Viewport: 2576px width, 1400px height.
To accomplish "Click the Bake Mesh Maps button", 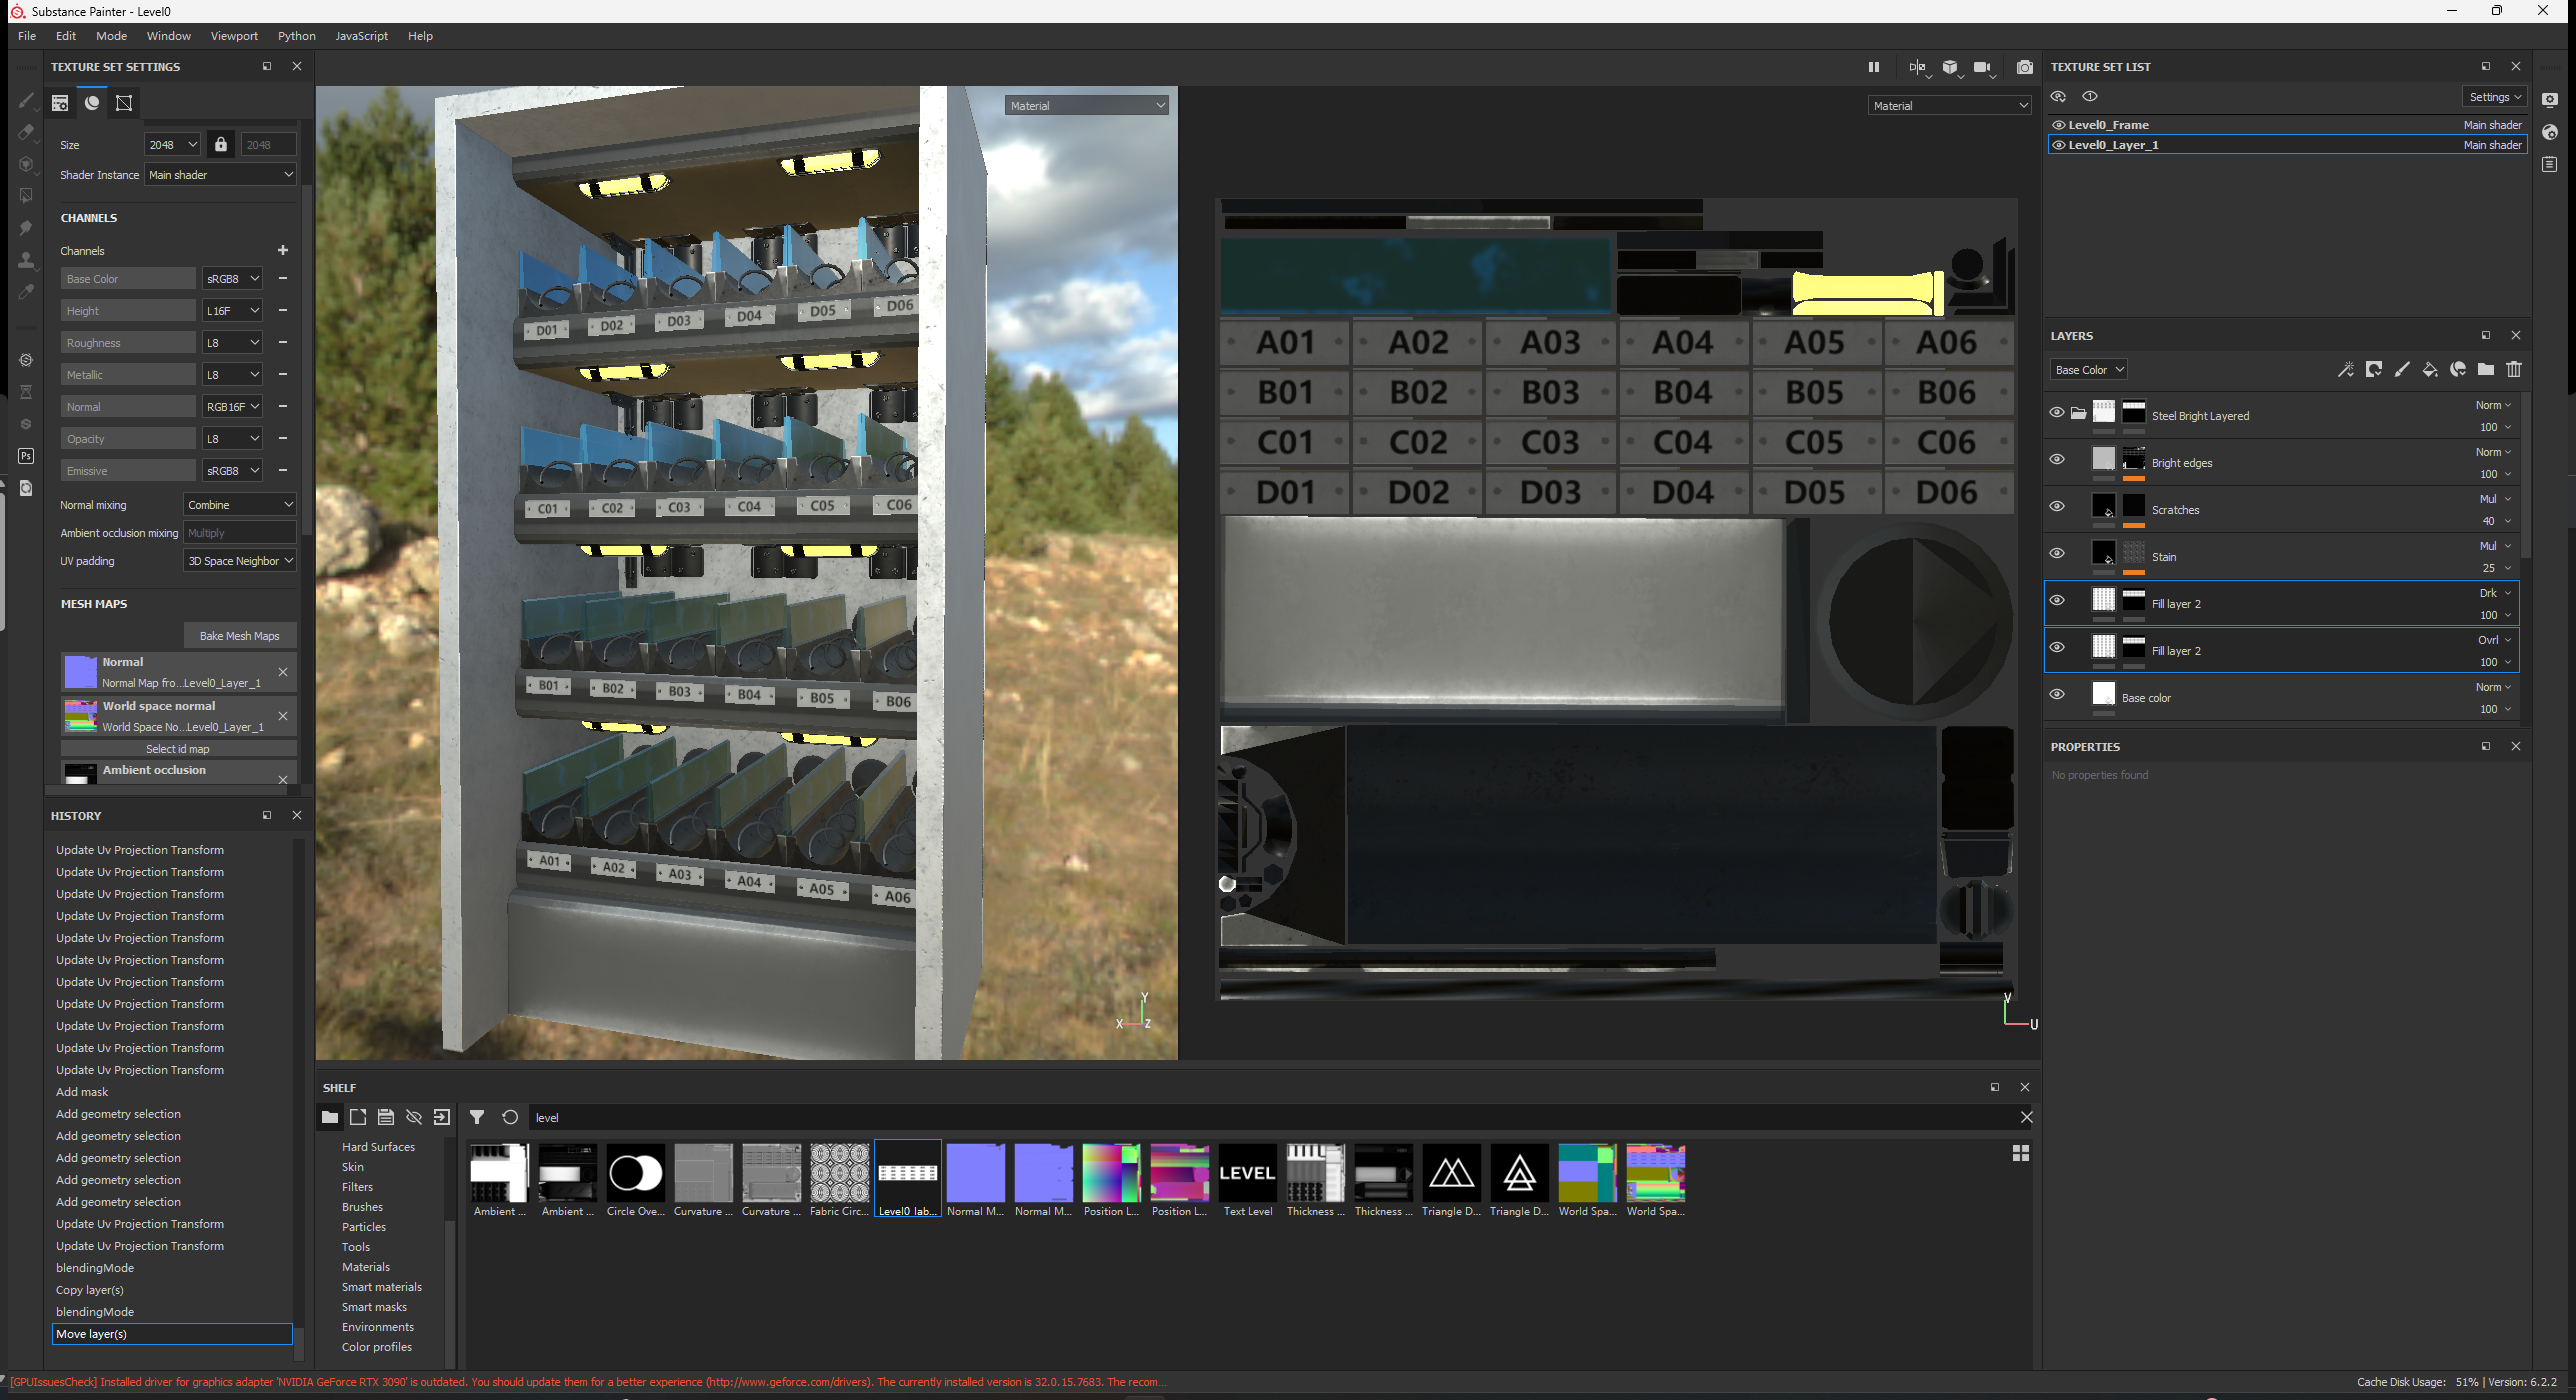I will (240, 636).
